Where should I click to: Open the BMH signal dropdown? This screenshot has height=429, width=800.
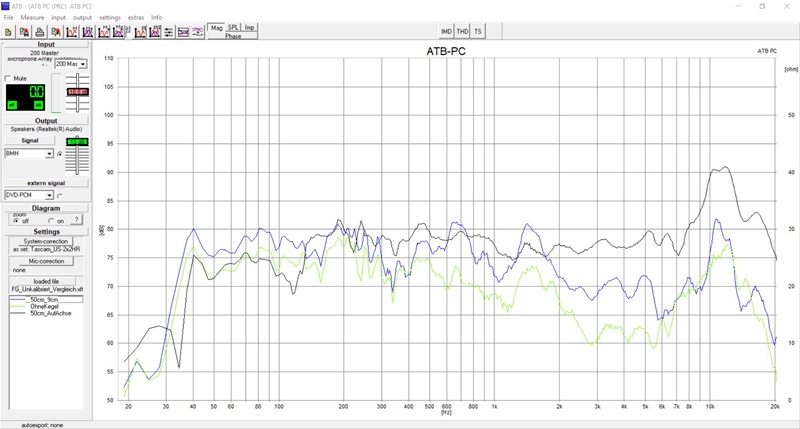click(49, 154)
